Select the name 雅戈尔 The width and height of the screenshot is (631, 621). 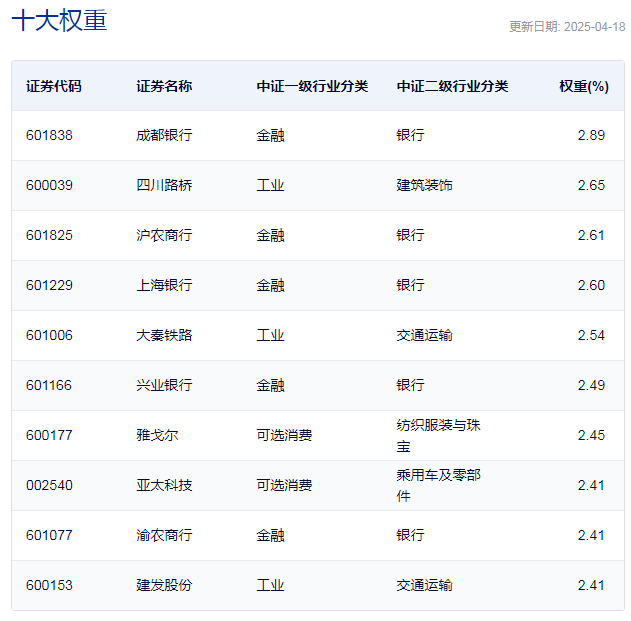(x=157, y=435)
